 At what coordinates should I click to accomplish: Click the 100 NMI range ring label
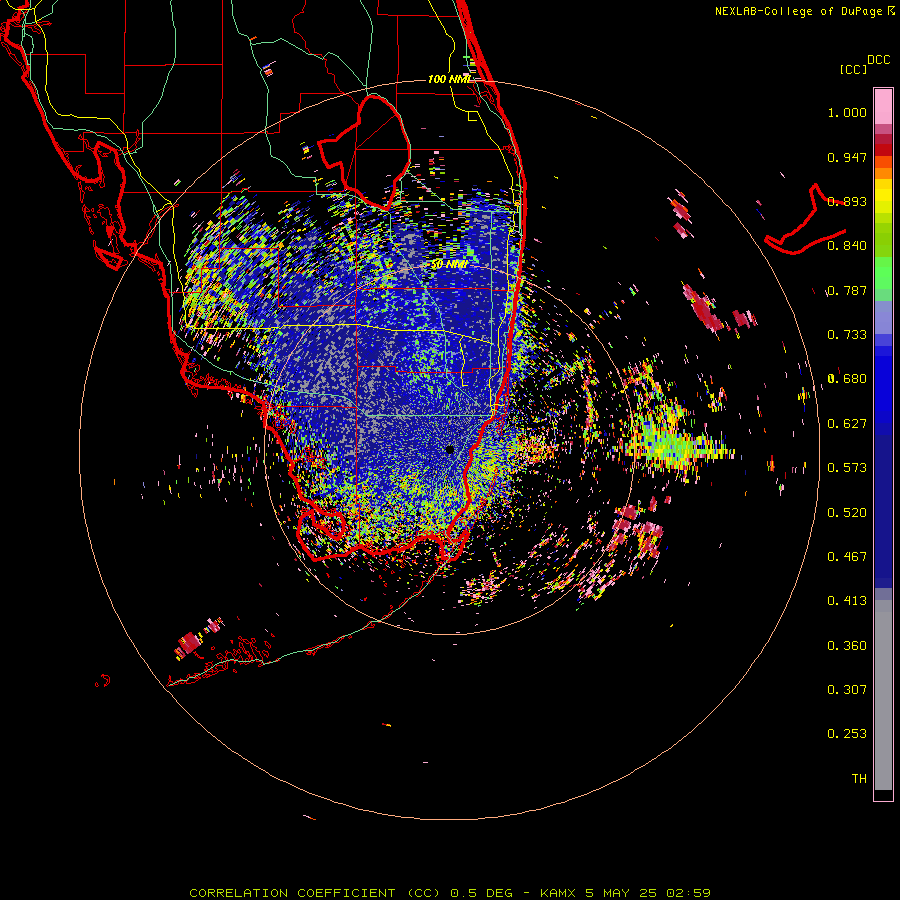tap(449, 79)
